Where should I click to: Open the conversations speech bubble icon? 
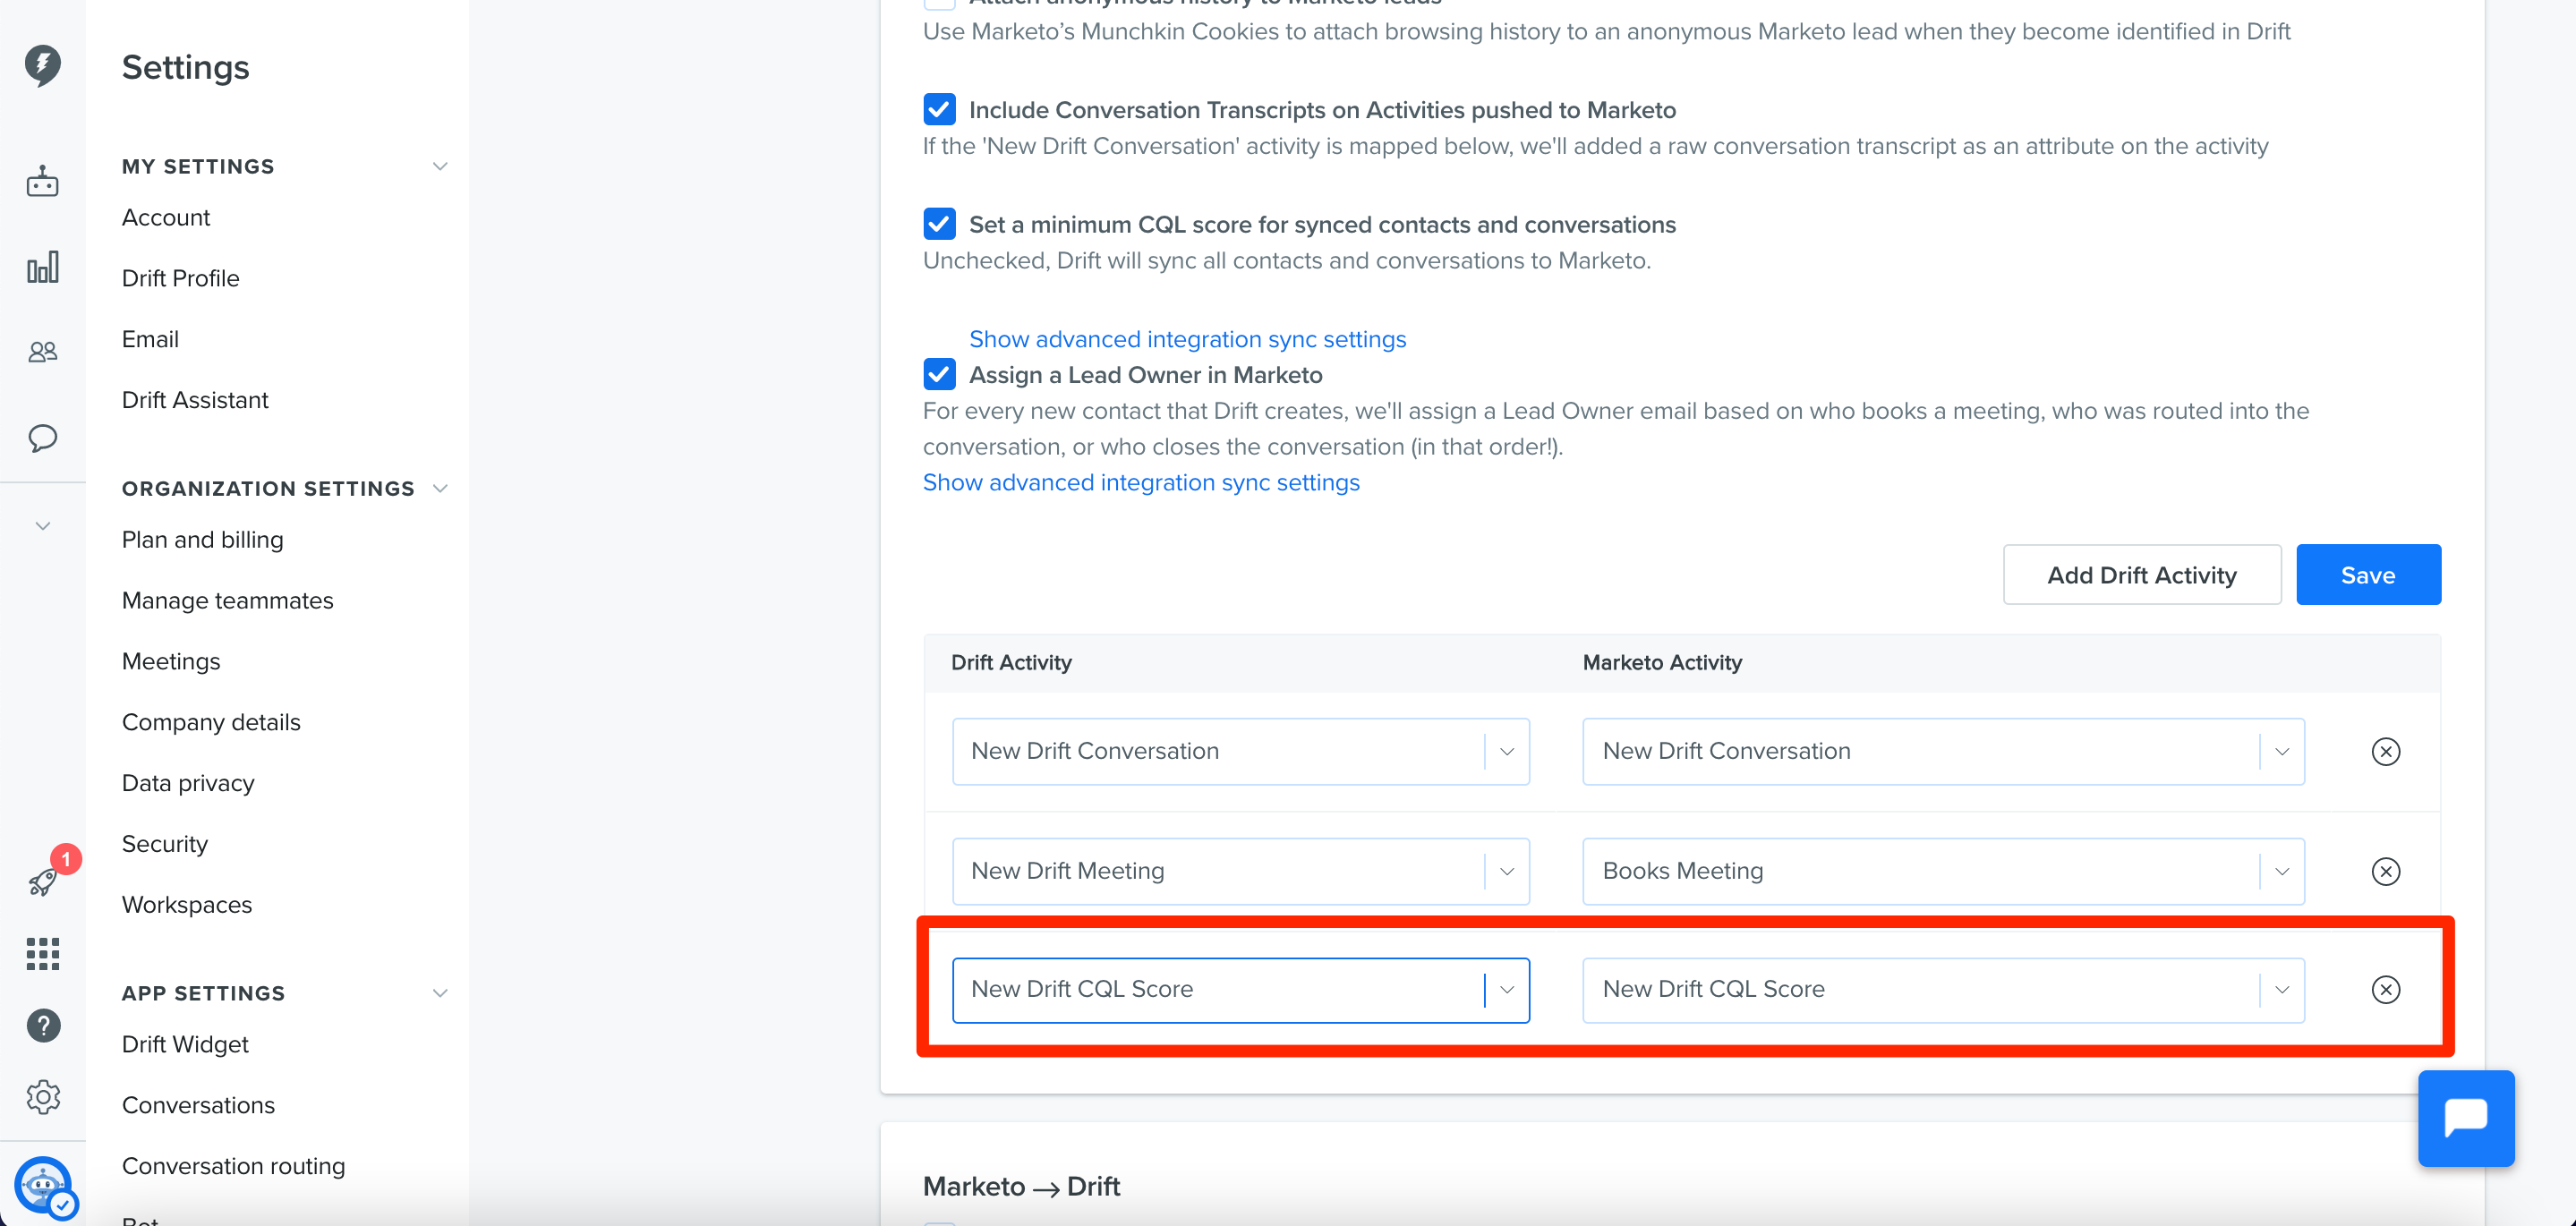click(x=42, y=438)
